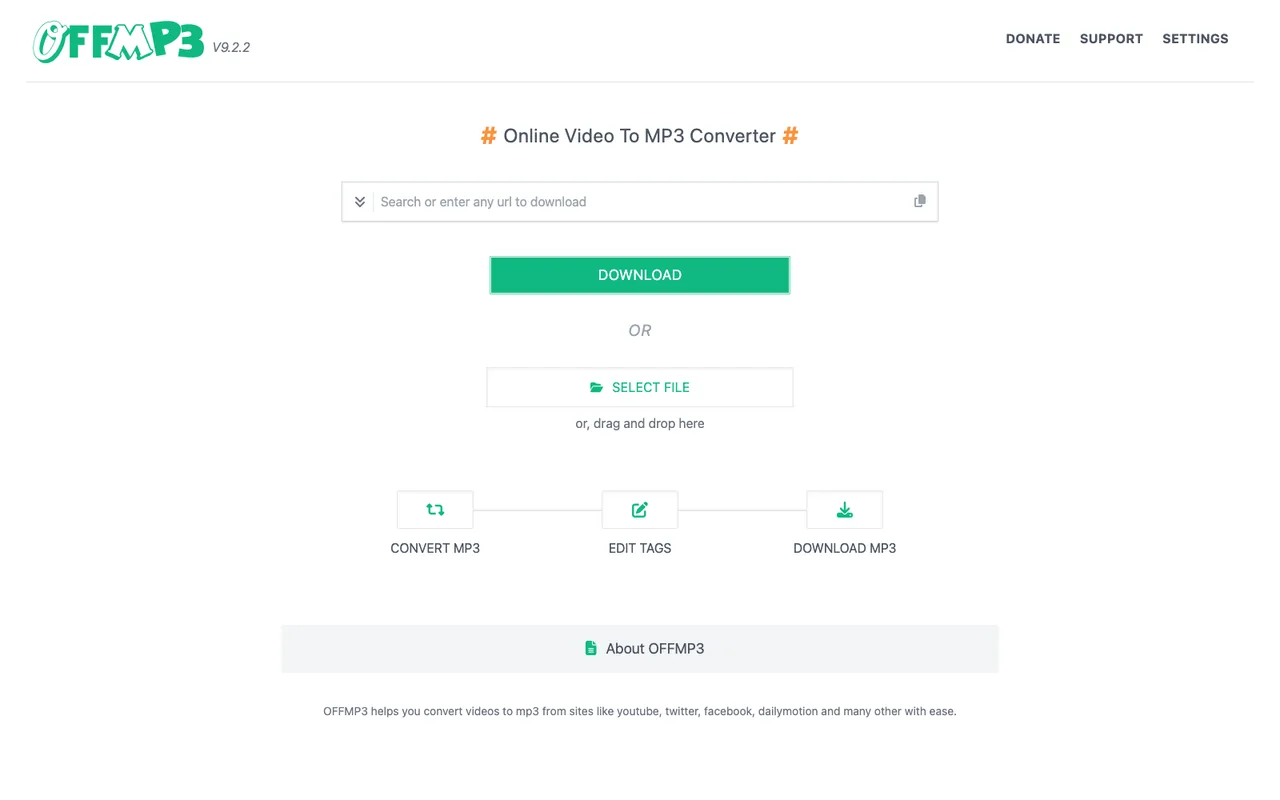Click the Convert MP3 arrows icon
1280x800 pixels.
(435, 509)
